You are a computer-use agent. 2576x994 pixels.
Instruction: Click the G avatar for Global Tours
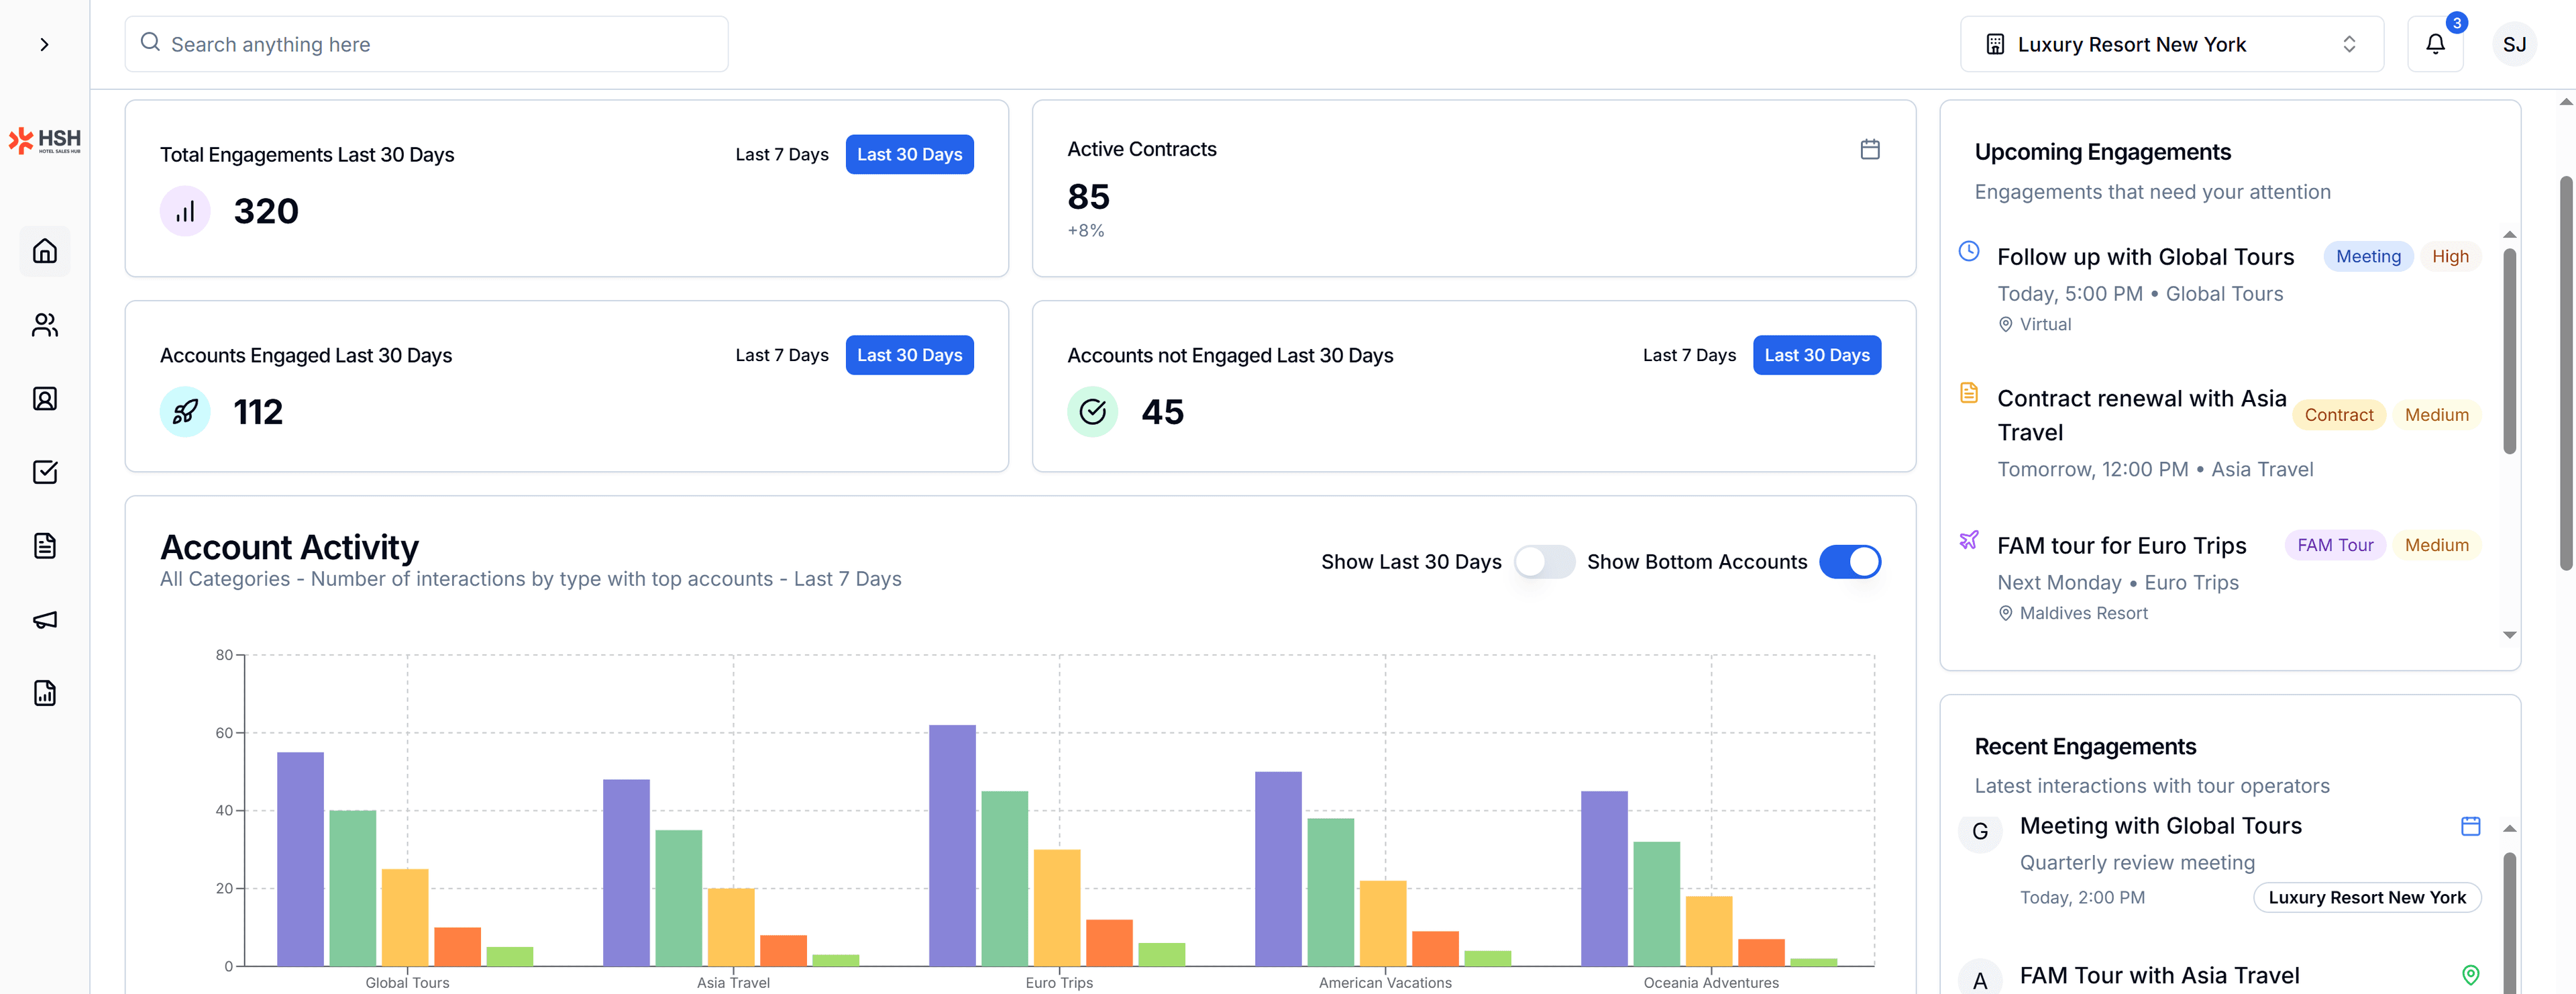1979,831
